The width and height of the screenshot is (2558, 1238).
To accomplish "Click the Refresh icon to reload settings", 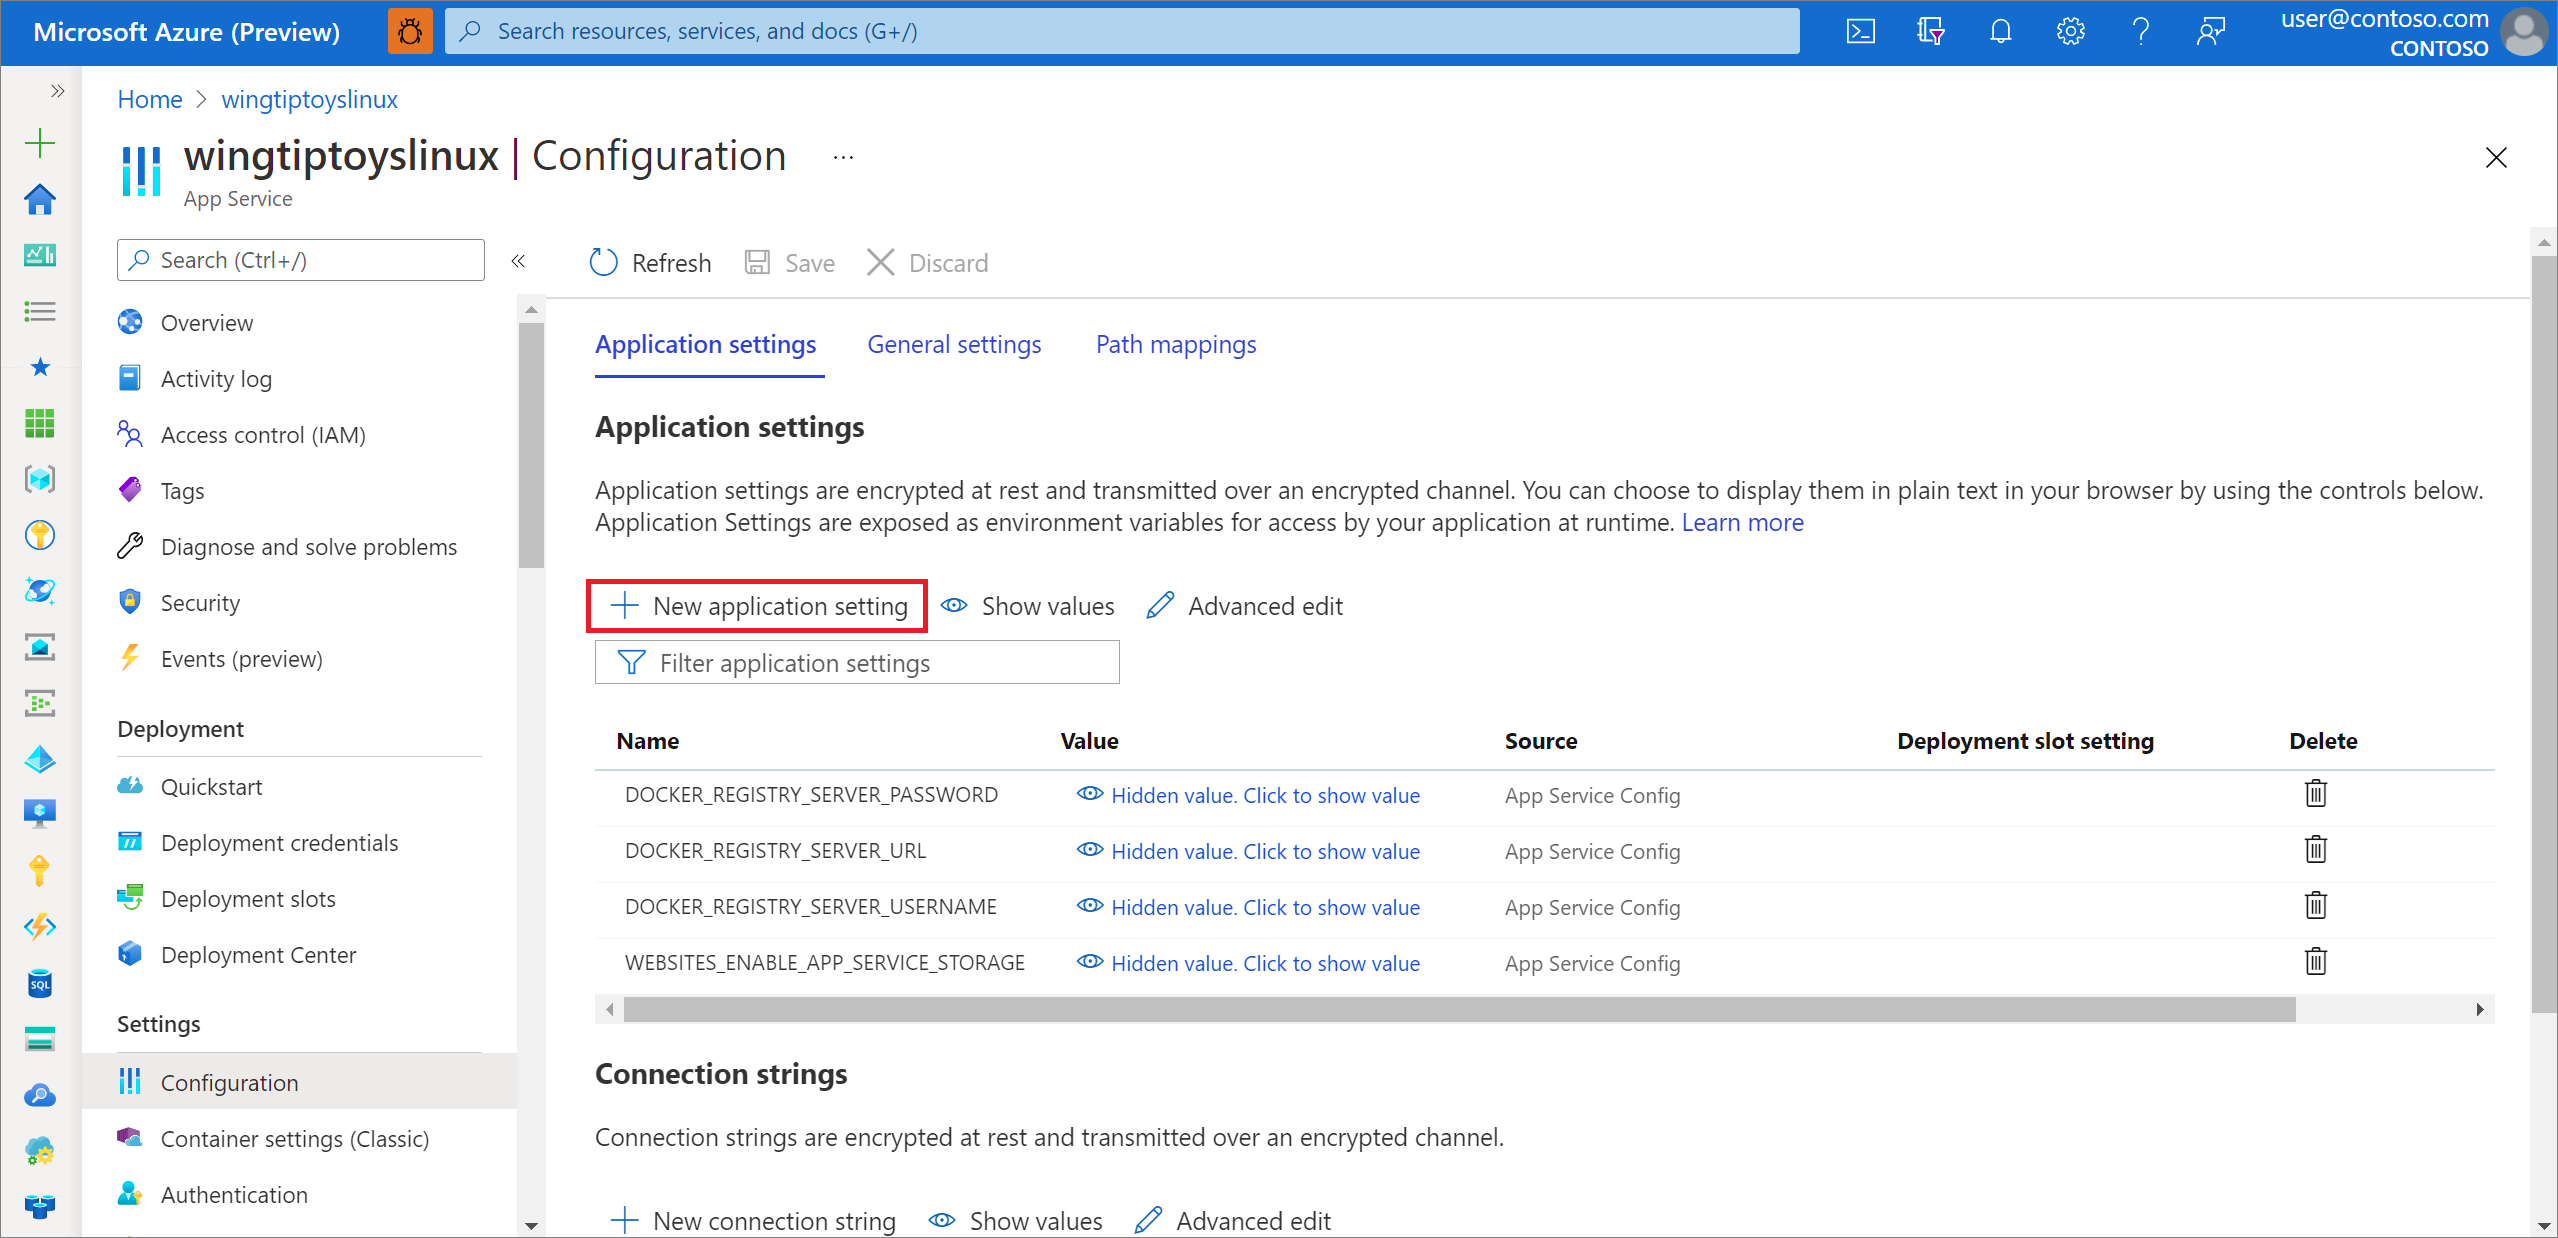I will 604,263.
